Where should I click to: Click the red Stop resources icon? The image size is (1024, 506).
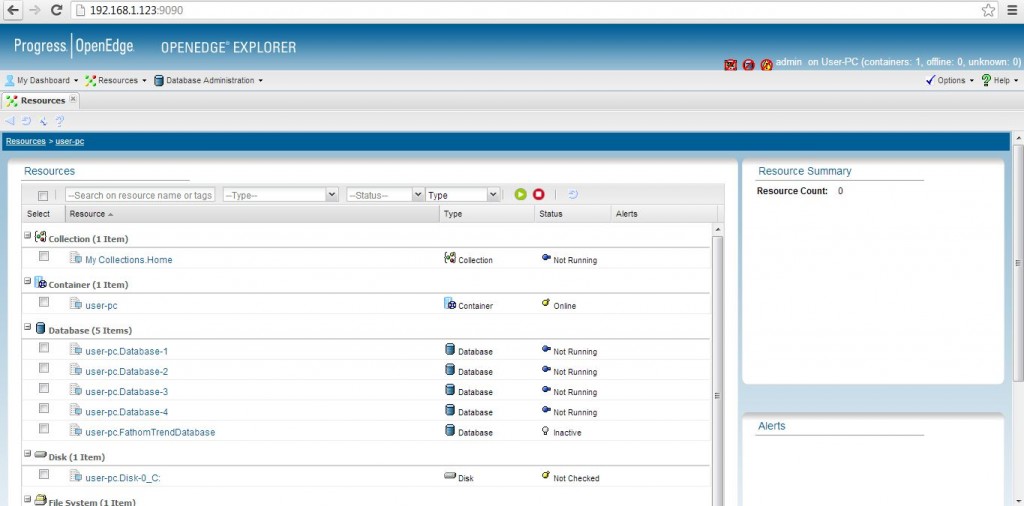[538, 195]
